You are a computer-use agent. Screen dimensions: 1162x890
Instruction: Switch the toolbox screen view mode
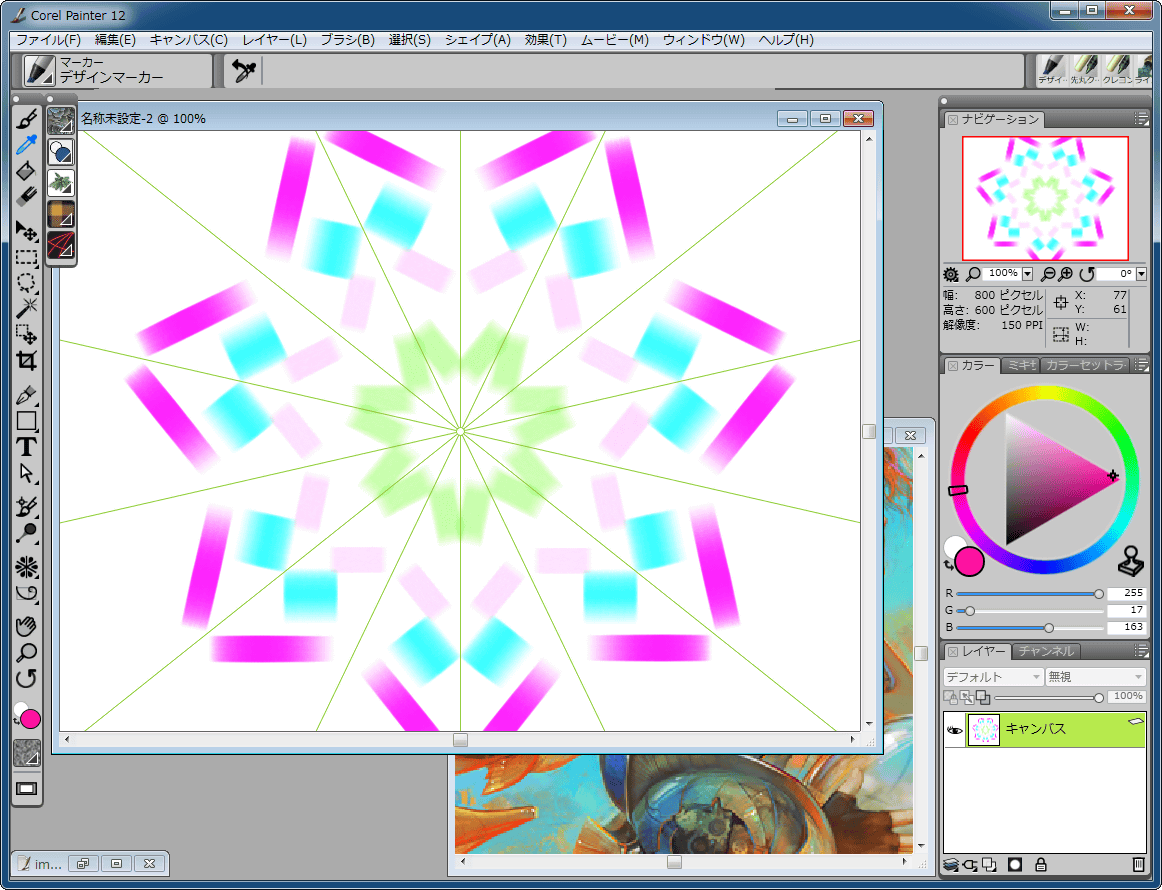[x=27, y=788]
